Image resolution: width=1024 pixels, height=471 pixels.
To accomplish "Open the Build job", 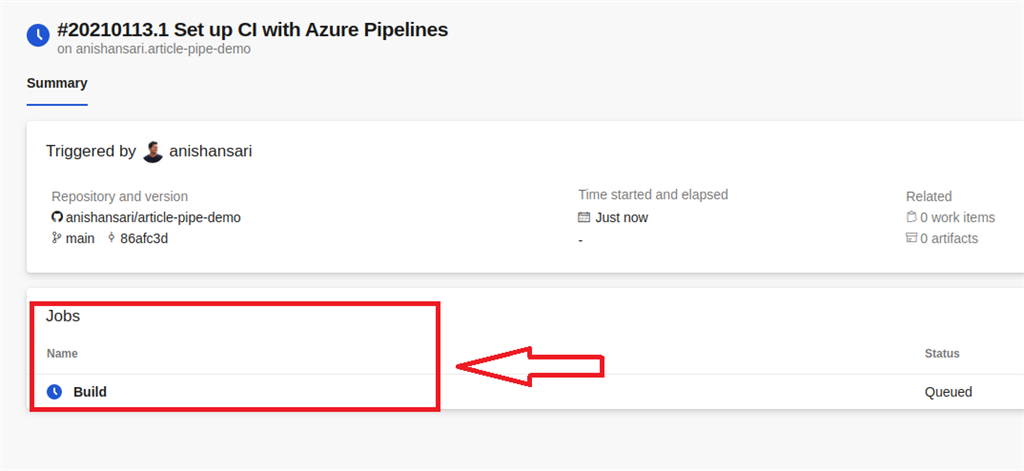I will [89, 392].
